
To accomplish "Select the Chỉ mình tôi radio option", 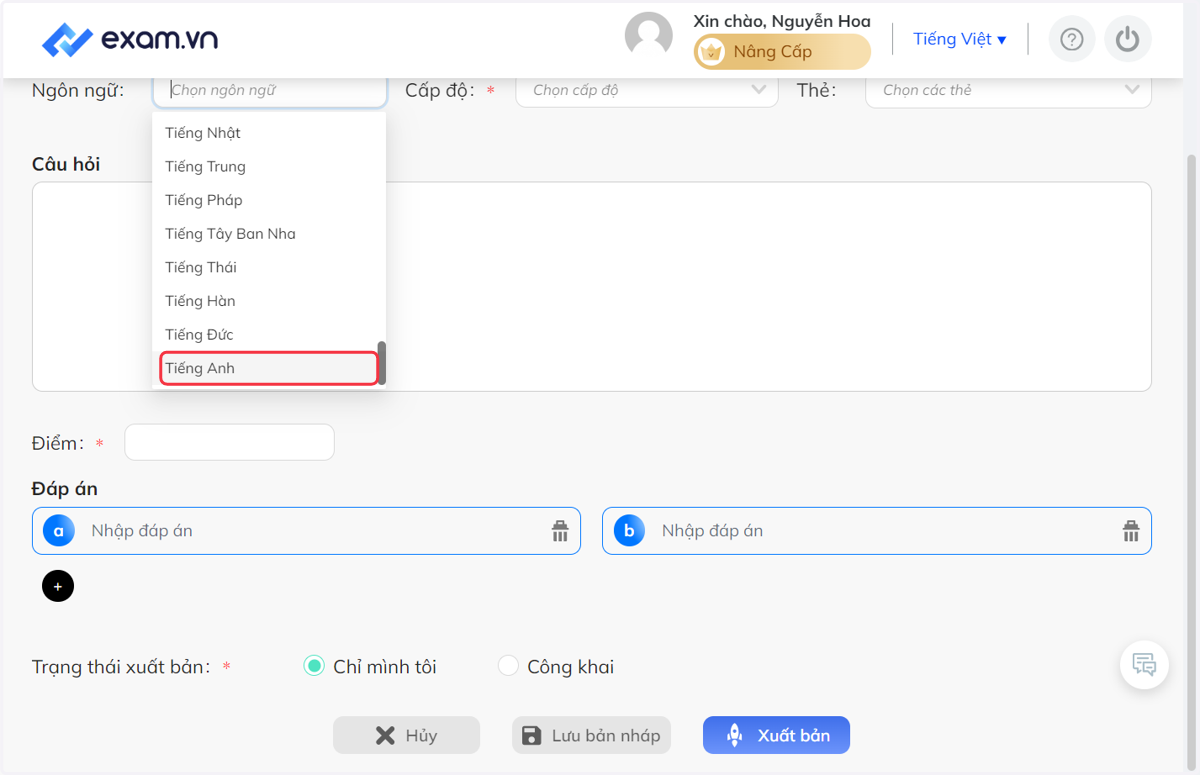I will tap(314, 666).
